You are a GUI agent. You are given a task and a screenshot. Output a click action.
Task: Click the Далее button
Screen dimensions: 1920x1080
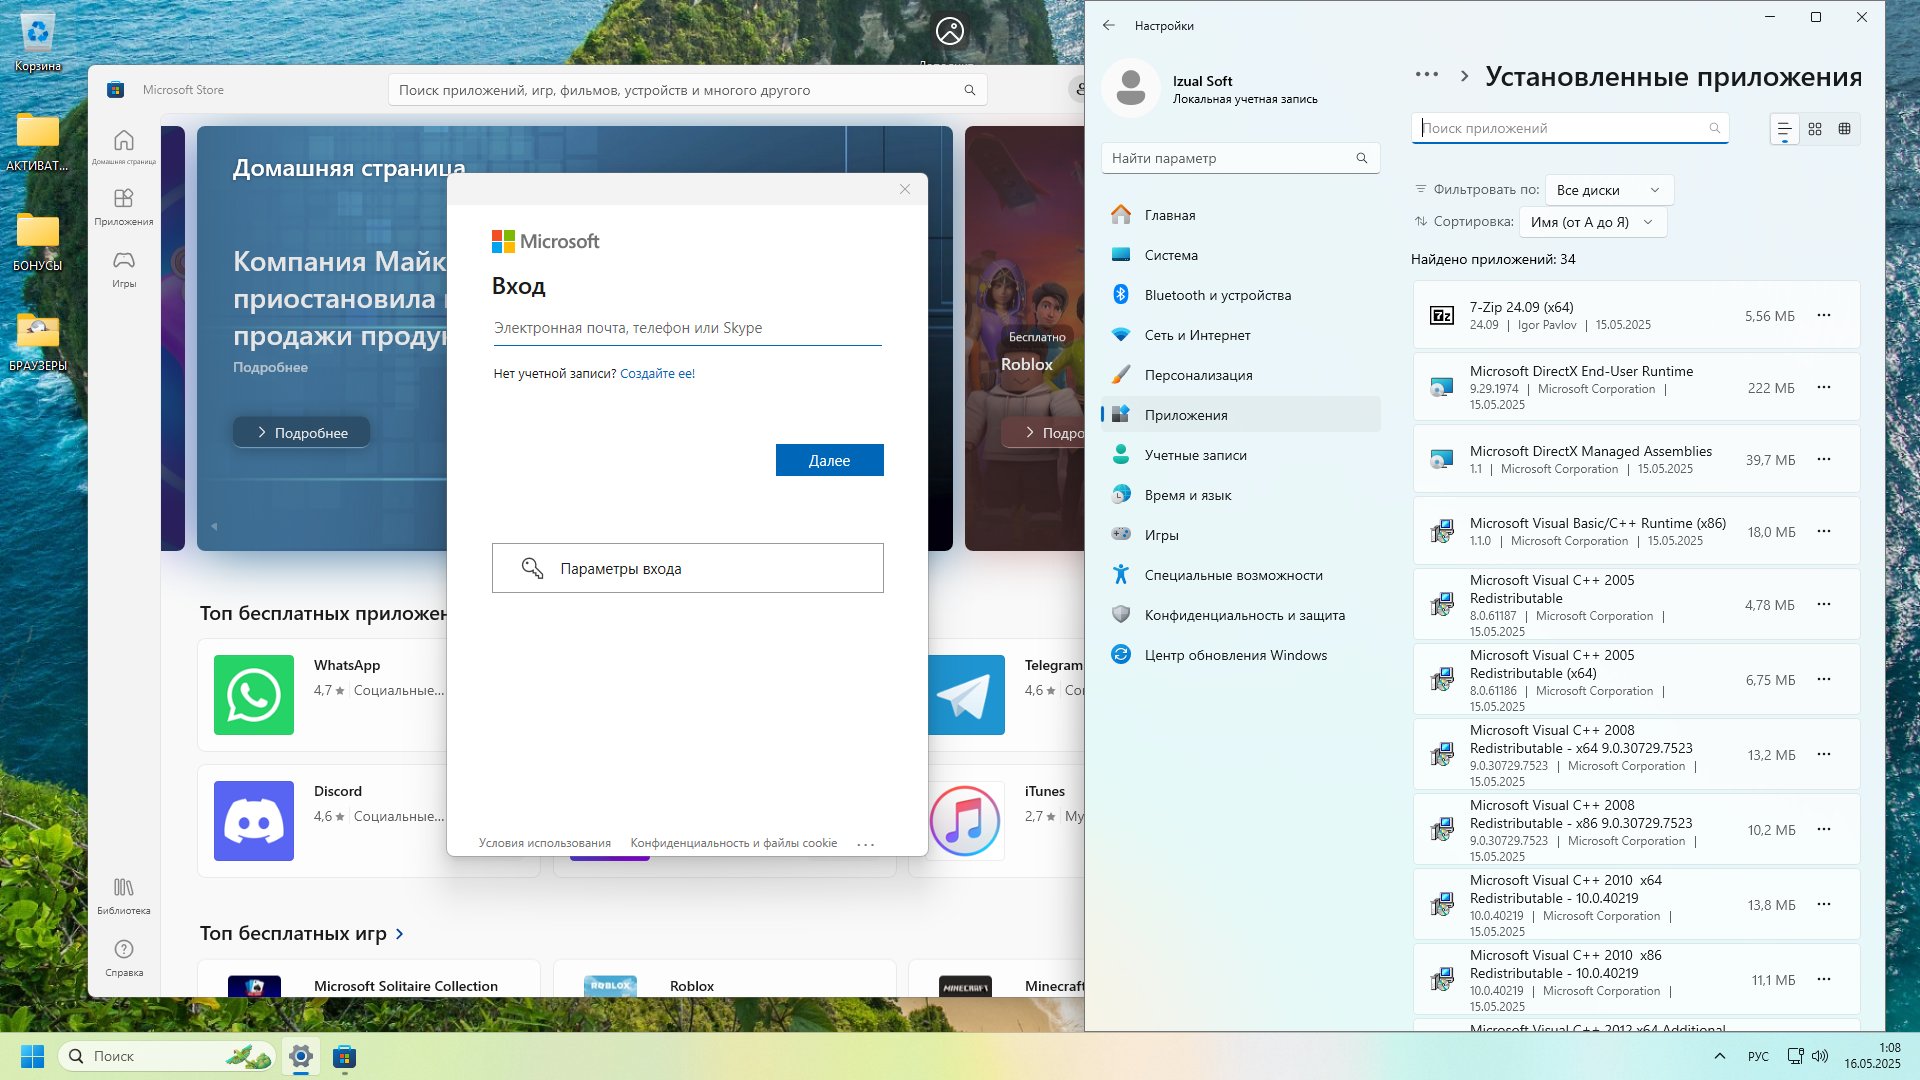(829, 460)
